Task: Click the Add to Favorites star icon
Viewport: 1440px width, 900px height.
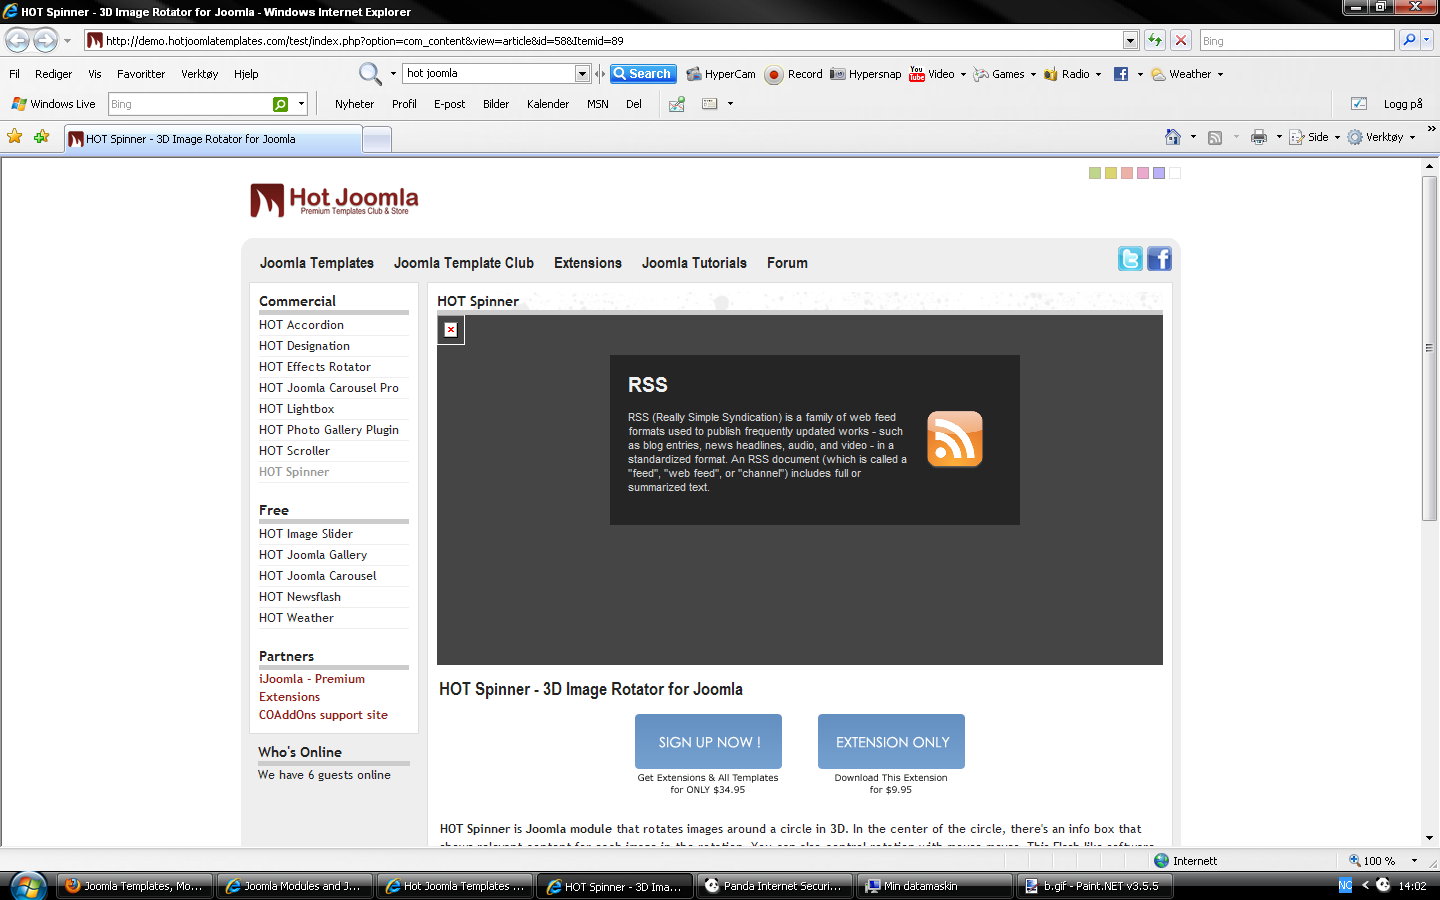Action: click(x=41, y=137)
